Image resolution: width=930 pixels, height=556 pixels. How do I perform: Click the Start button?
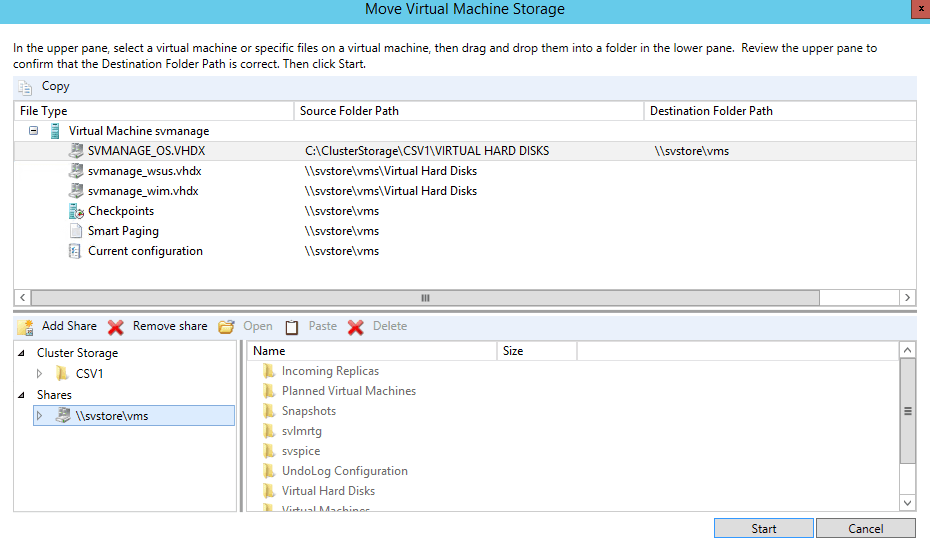pyautogui.click(x=763, y=529)
